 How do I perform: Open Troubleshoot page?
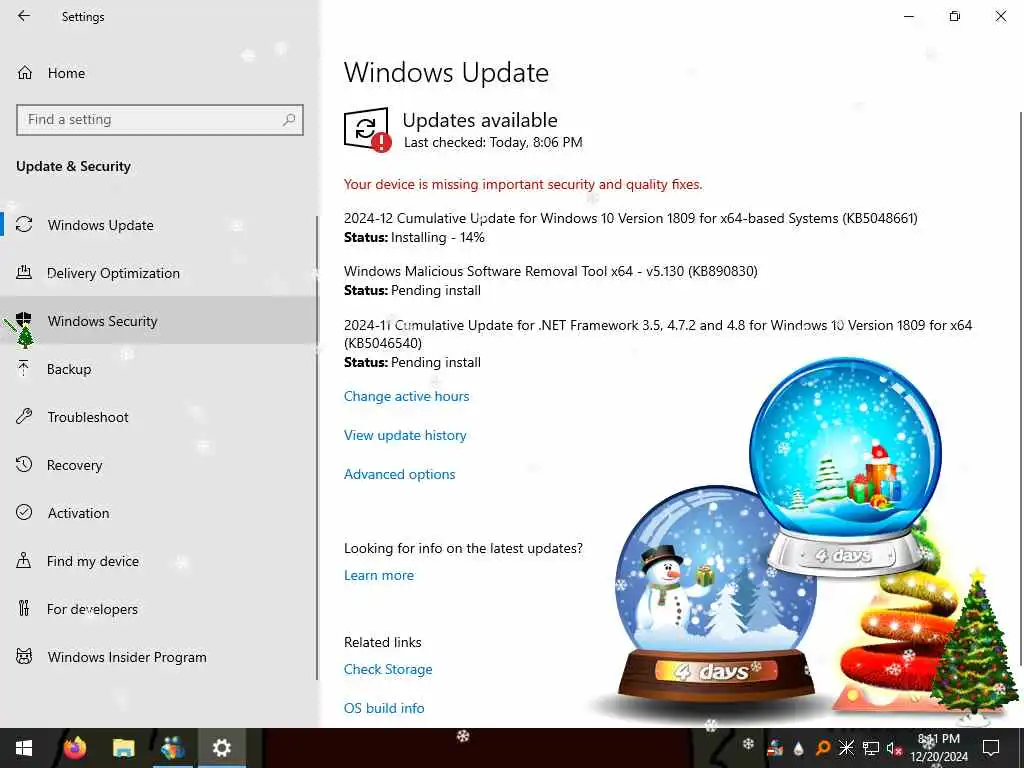pyautogui.click(x=160, y=417)
